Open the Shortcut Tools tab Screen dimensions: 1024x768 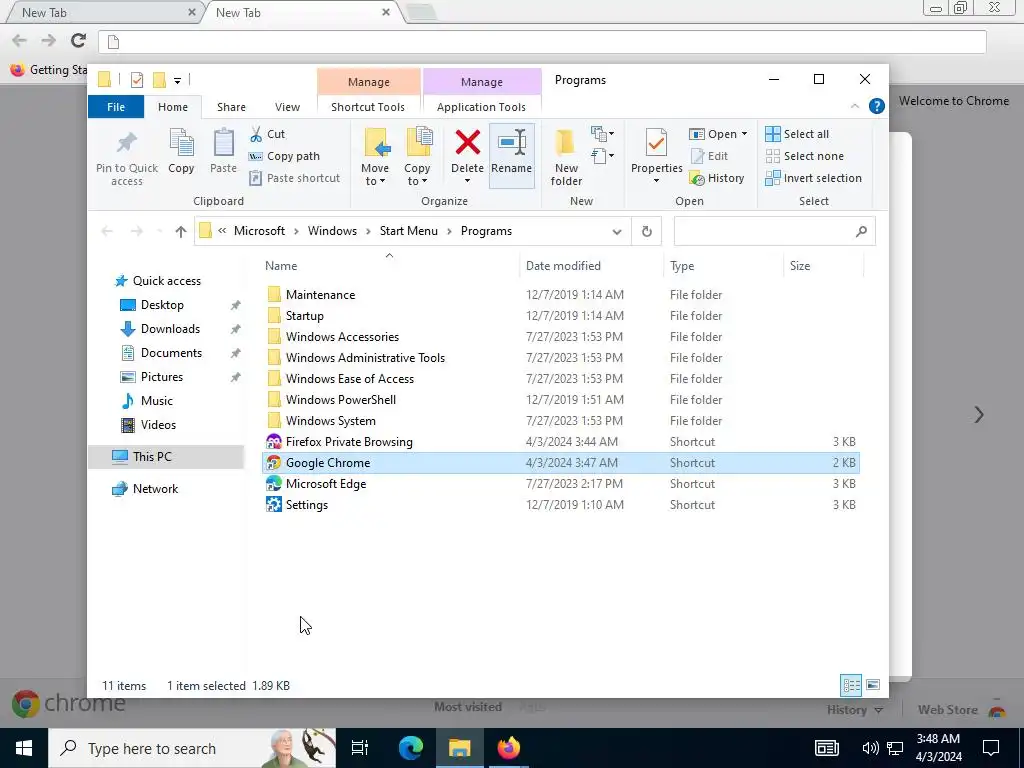point(368,107)
